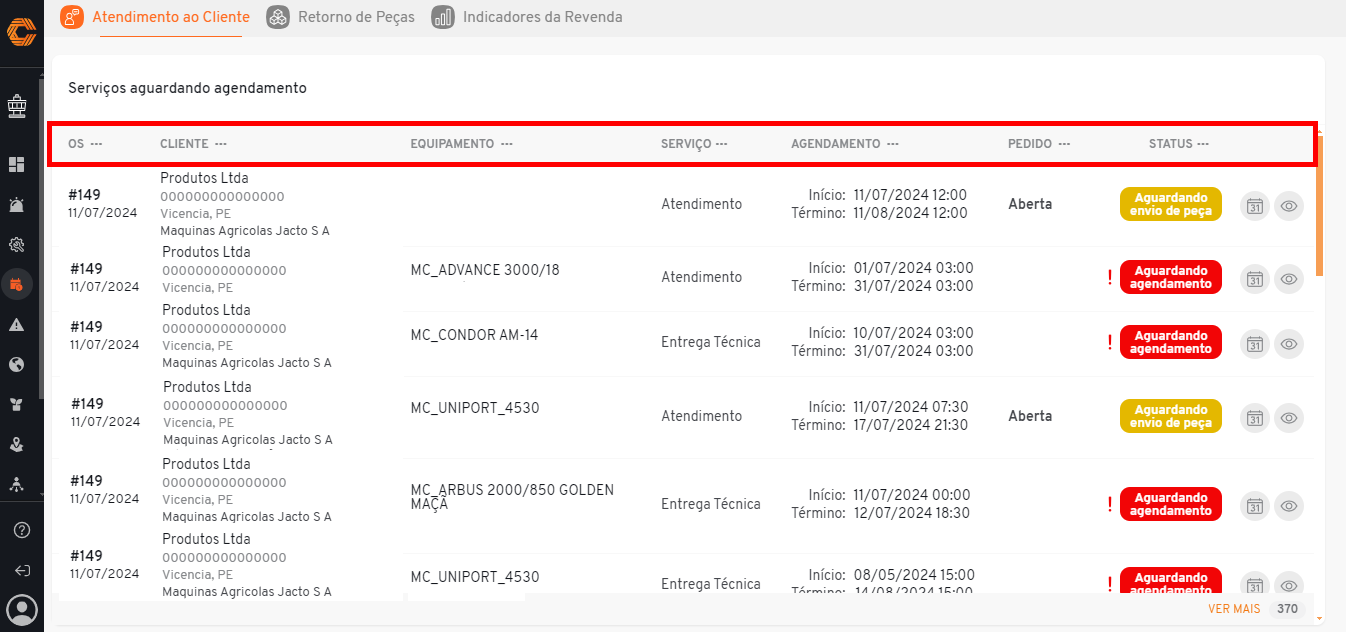View details eye icon for MC_ARBUS 2000/850
This screenshot has height=632, width=1346.
1289,506
